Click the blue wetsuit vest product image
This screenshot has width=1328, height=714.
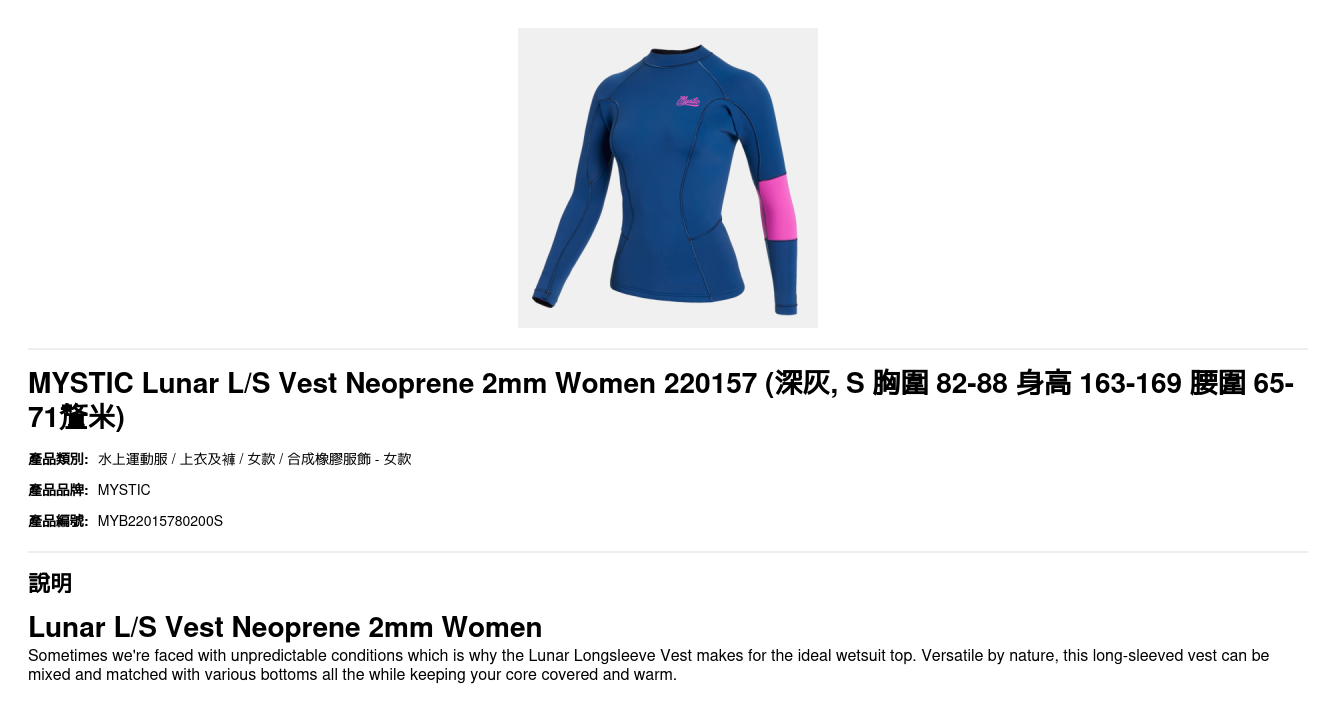[x=668, y=178]
